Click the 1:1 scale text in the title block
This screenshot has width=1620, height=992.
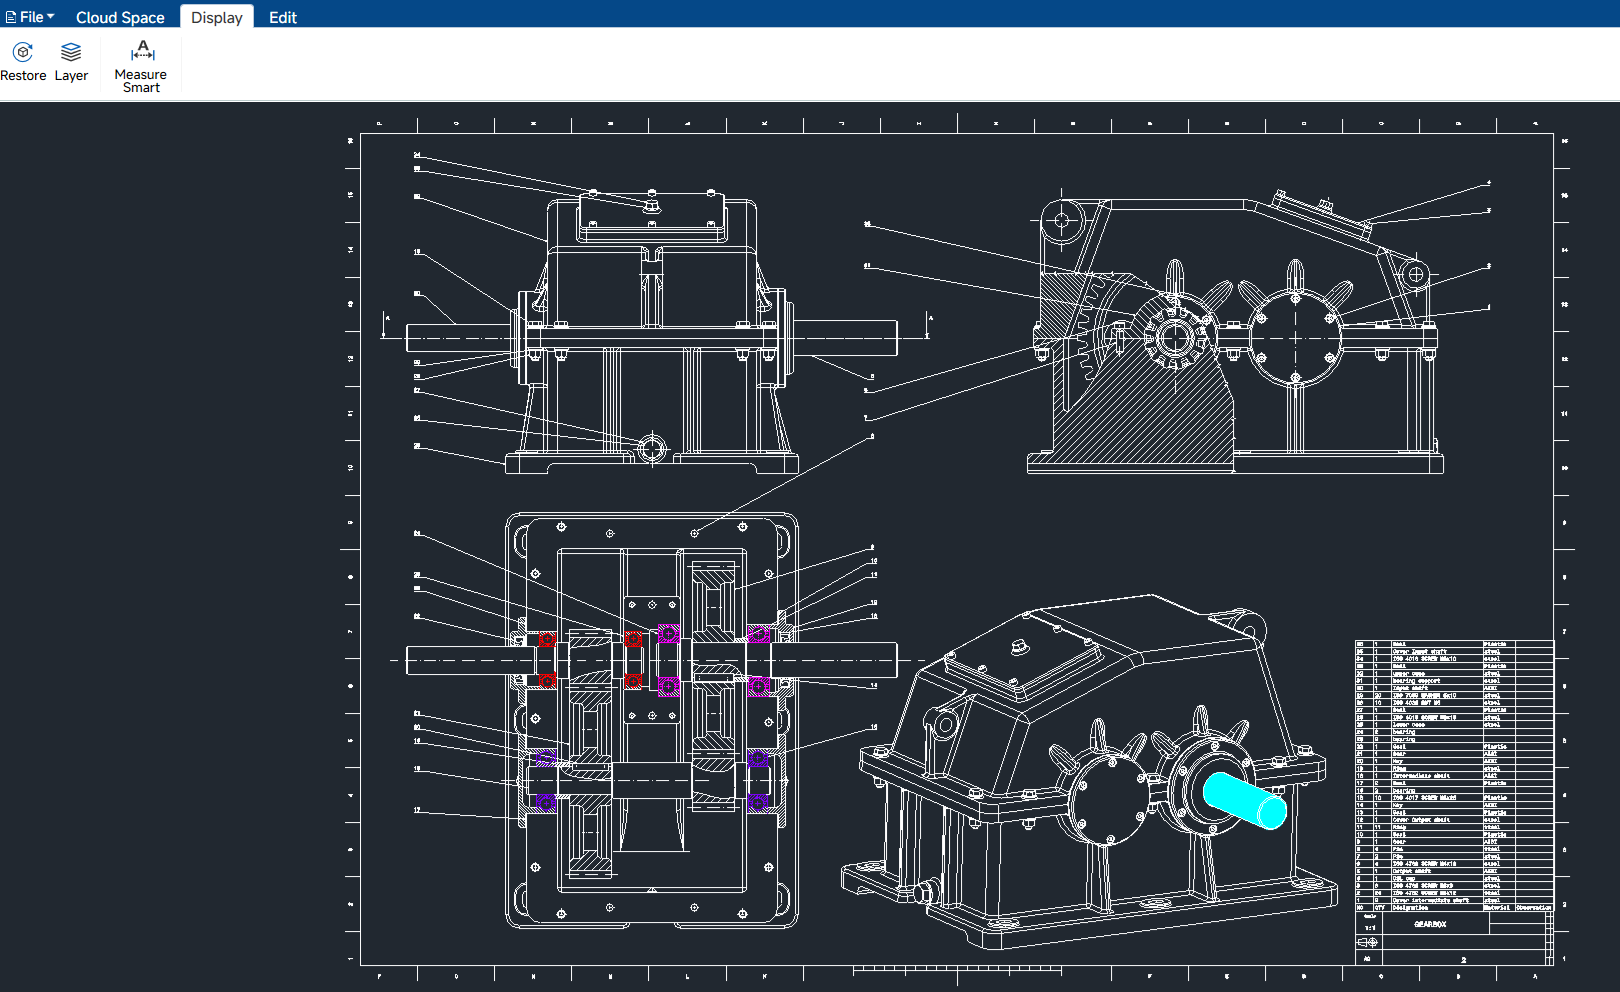(x=1370, y=928)
